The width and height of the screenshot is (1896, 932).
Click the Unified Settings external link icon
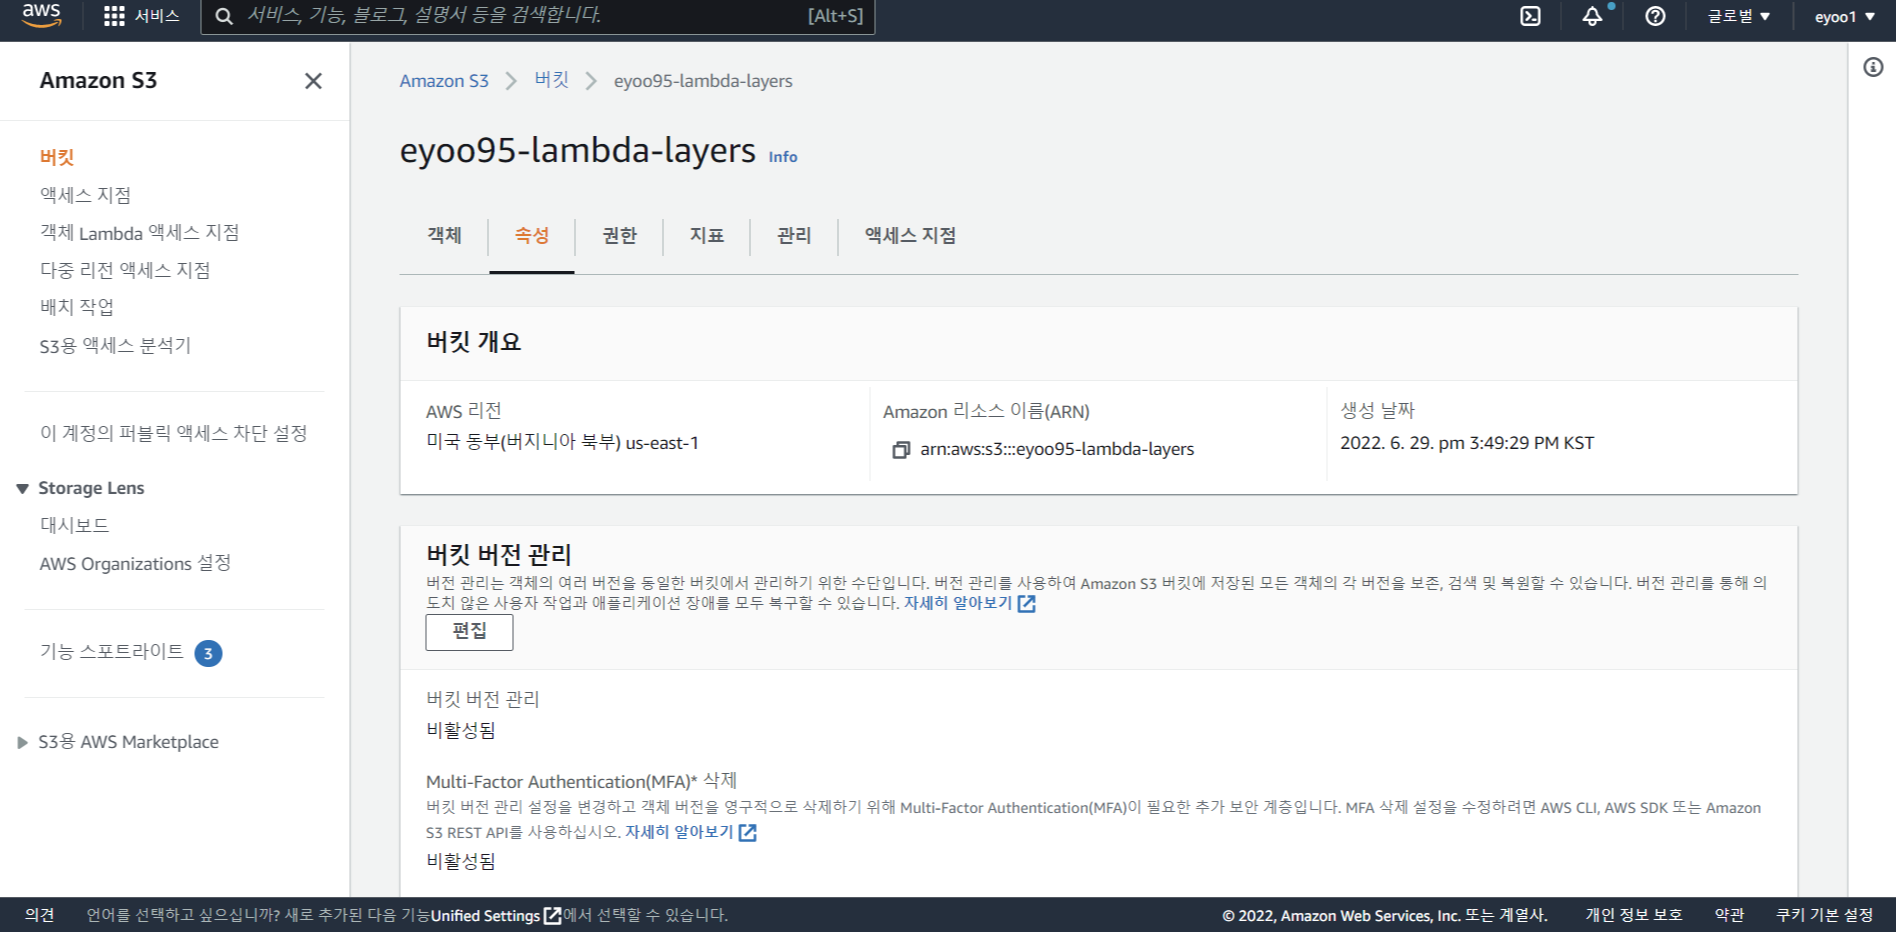tap(552, 916)
